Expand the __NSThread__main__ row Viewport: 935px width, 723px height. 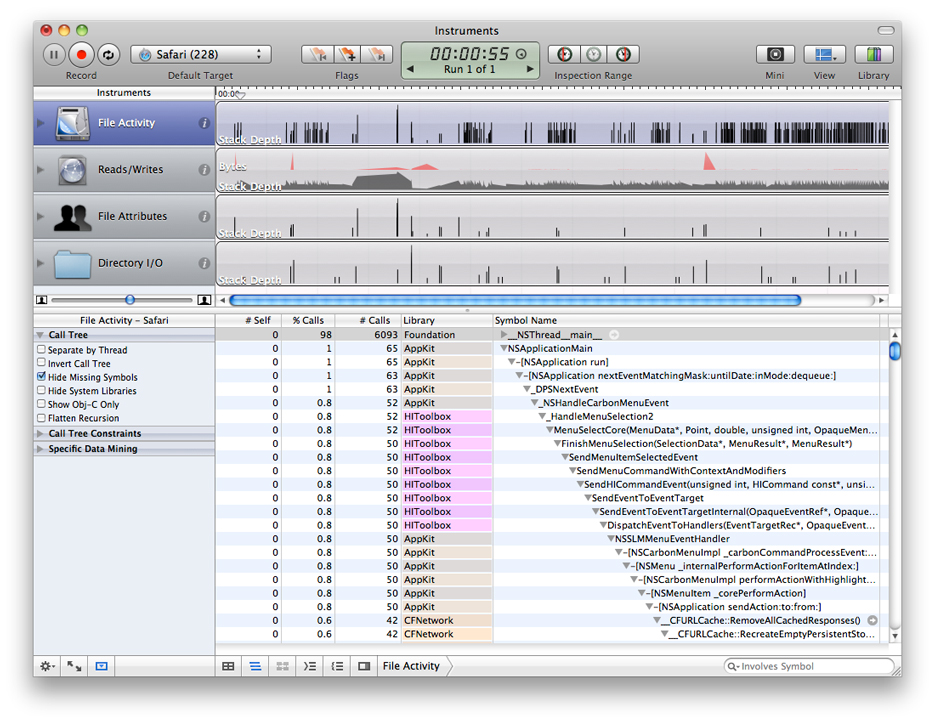pyautogui.click(x=504, y=335)
